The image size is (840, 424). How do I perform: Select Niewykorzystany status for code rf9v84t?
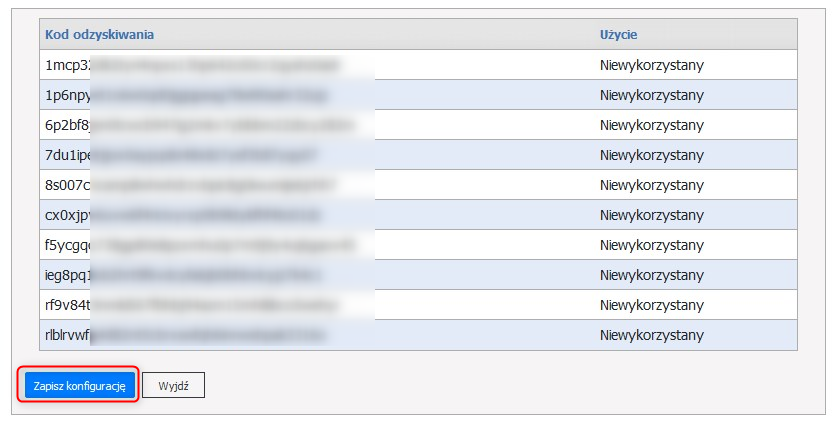[x=652, y=305]
